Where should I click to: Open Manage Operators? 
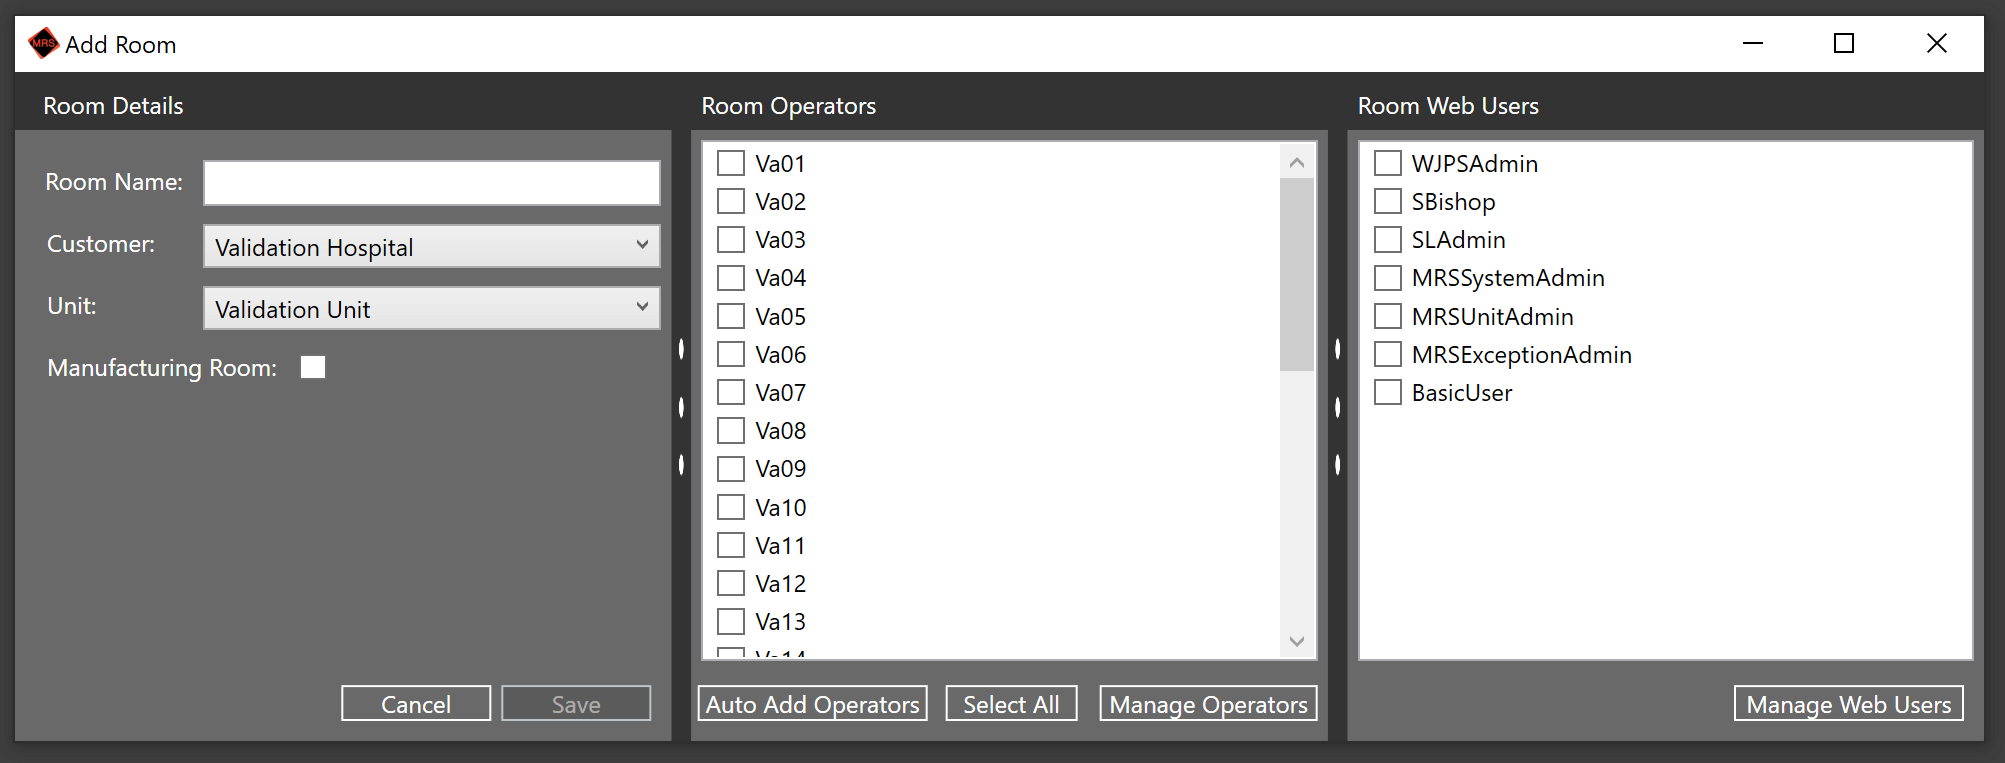click(1208, 703)
